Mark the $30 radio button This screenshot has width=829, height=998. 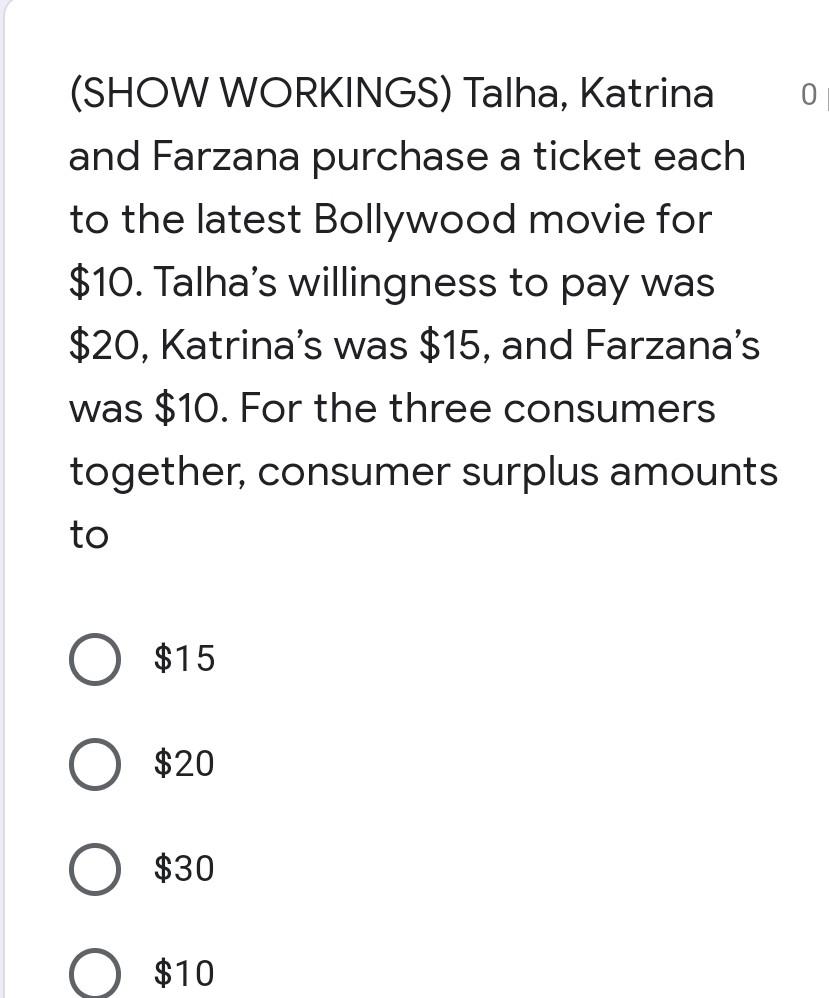coord(94,869)
